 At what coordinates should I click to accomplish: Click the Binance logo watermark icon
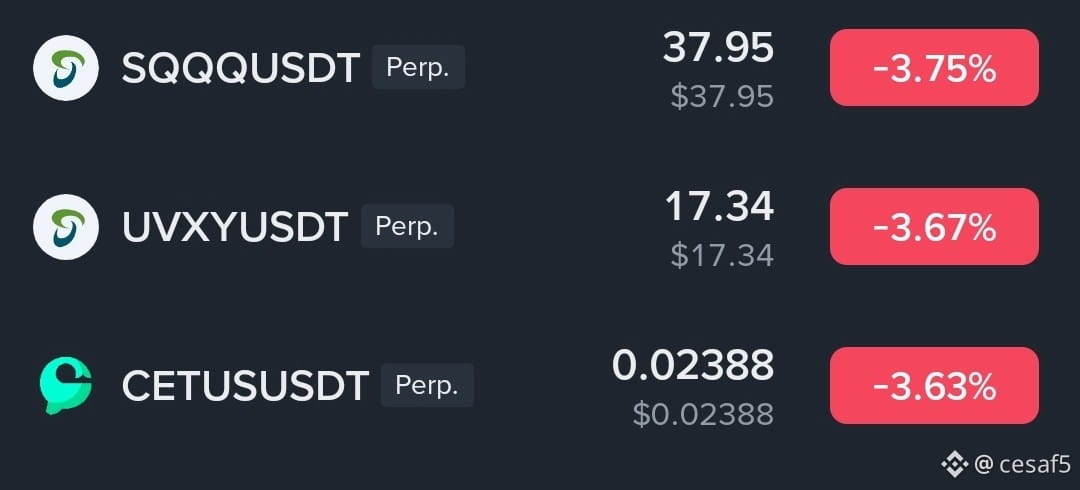(955, 465)
